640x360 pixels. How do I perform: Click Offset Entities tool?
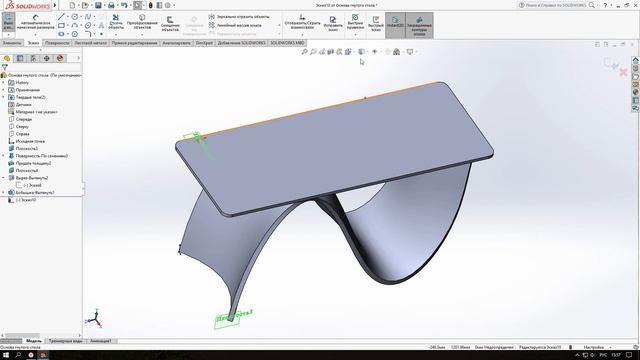170,24
